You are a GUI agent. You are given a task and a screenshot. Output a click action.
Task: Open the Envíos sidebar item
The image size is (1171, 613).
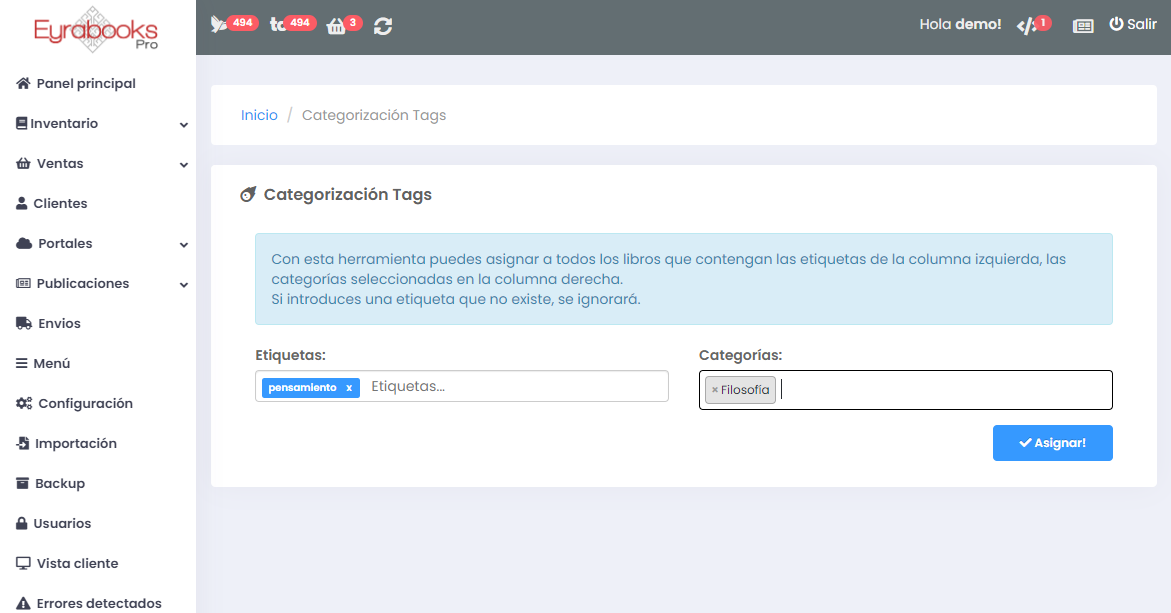(x=59, y=324)
